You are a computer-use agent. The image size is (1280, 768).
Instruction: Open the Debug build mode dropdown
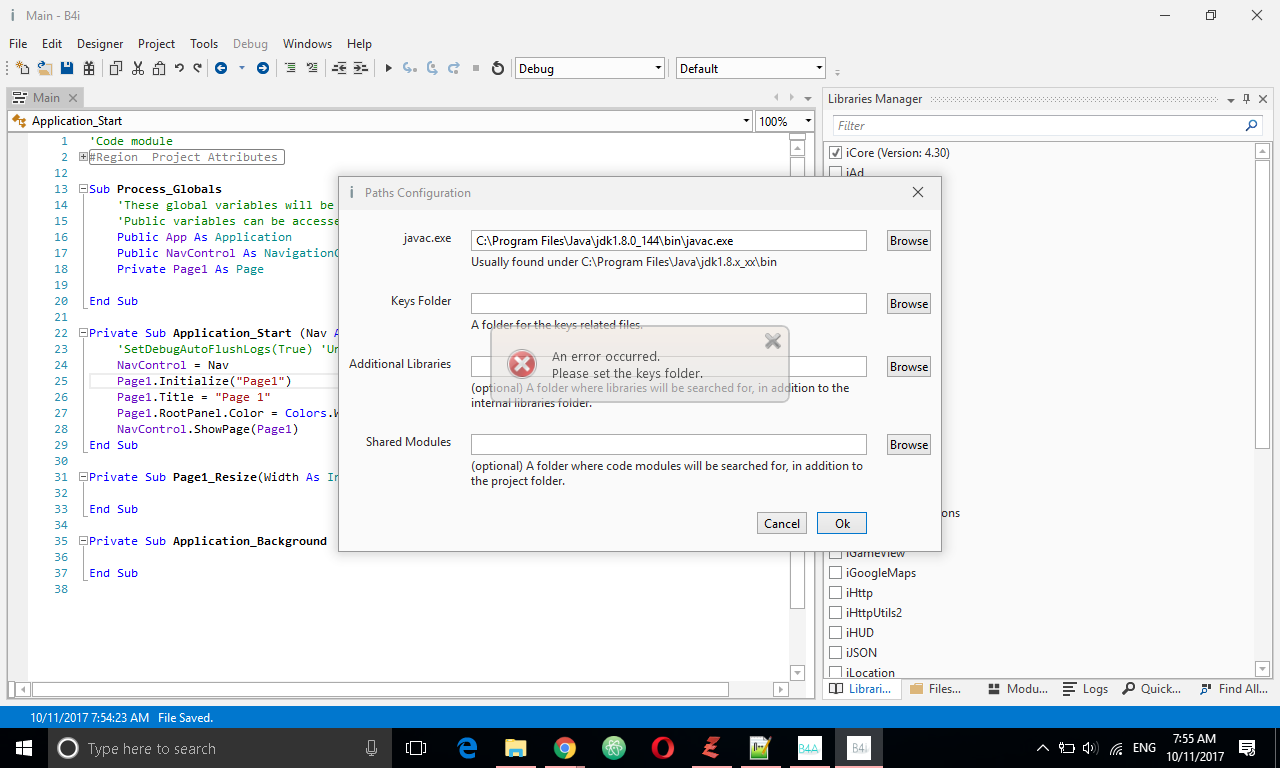pos(658,68)
